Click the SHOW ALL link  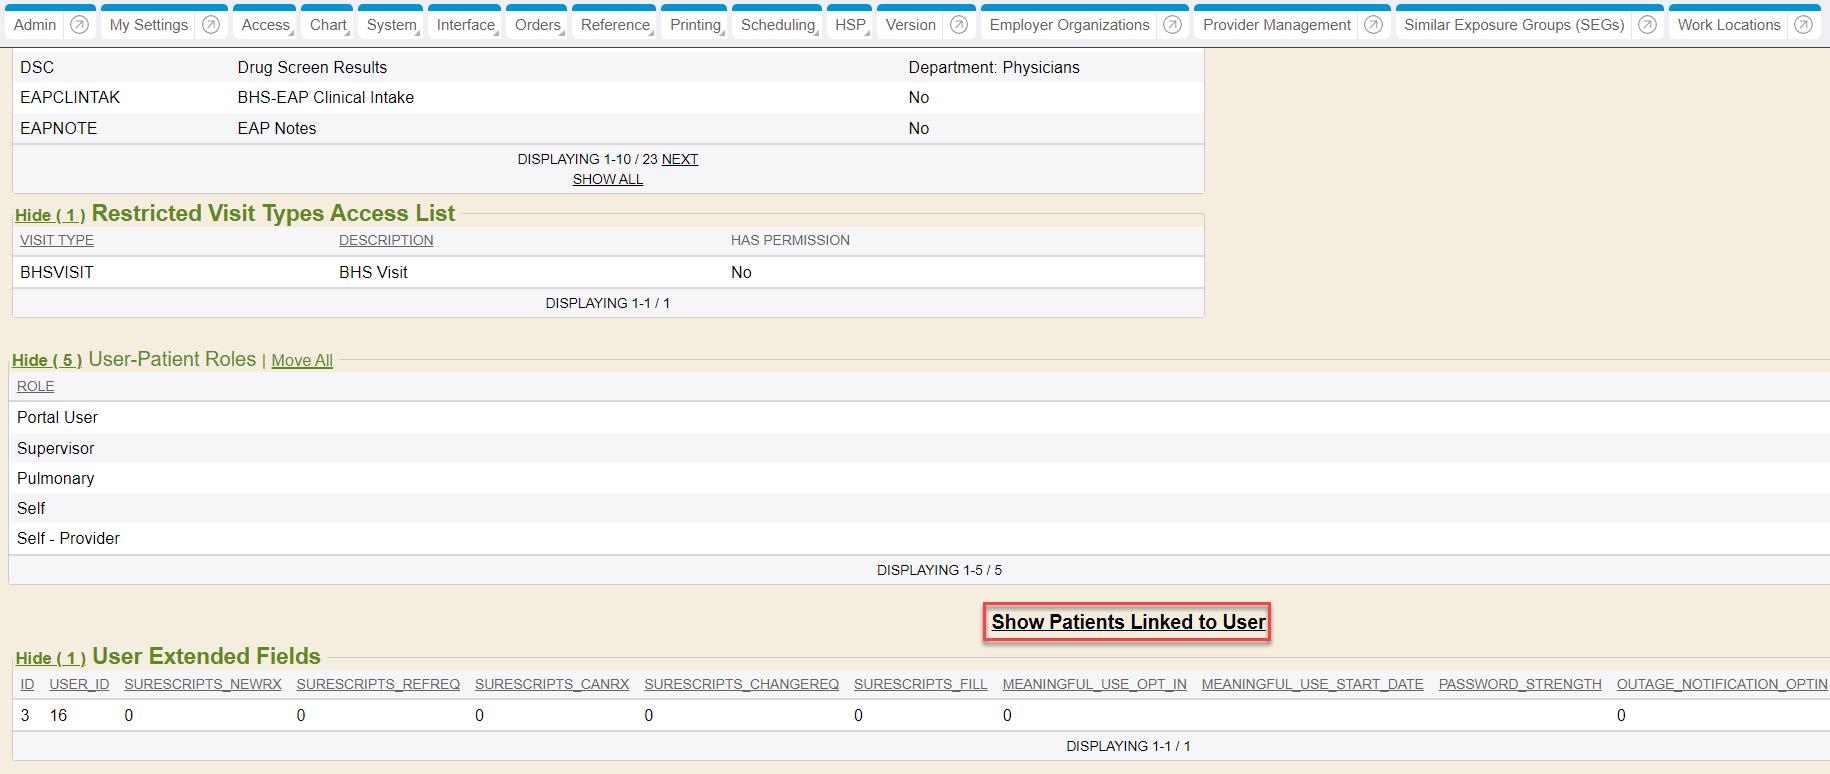(608, 179)
